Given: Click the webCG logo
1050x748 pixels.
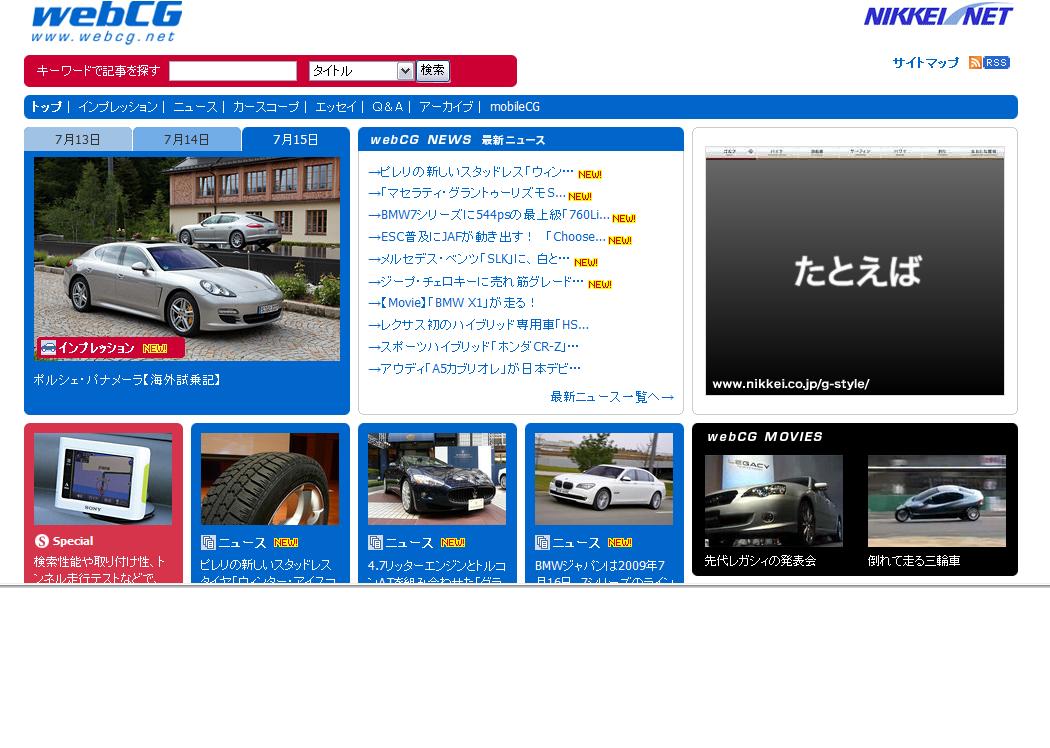Looking at the screenshot, I should pyautogui.click(x=106, y=22).
